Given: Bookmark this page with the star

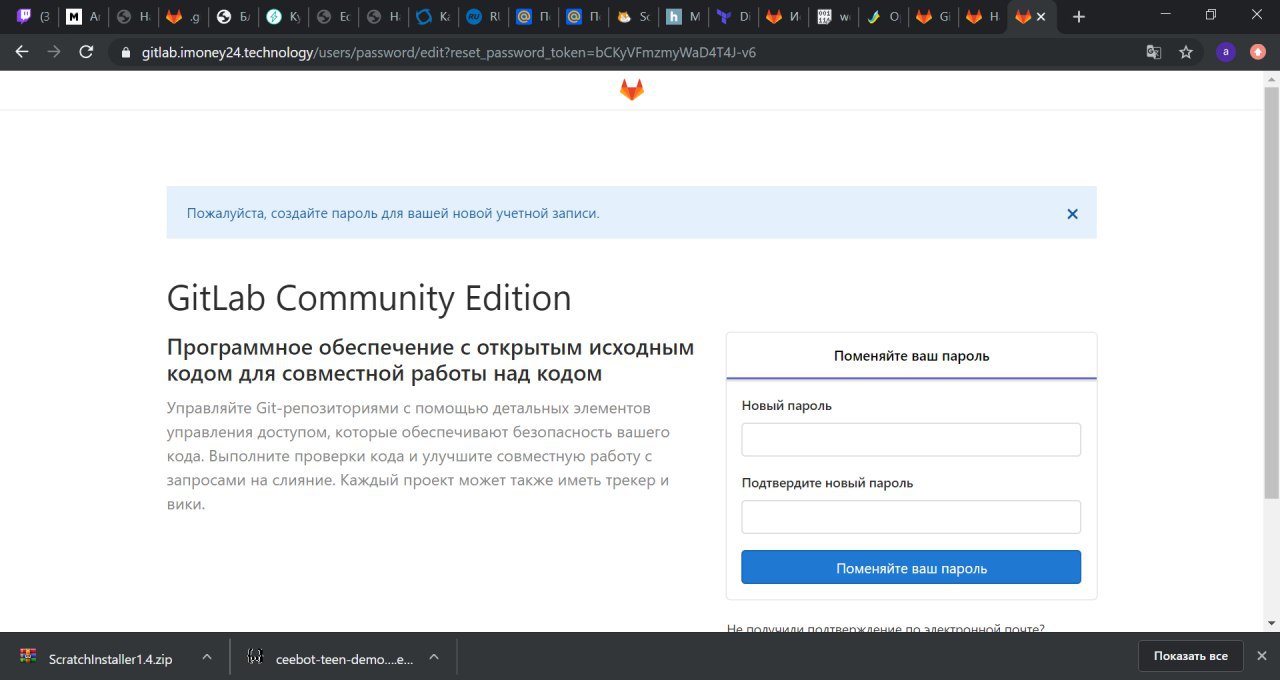Looking at the screenshot, I should click(x=1186, y=52).
